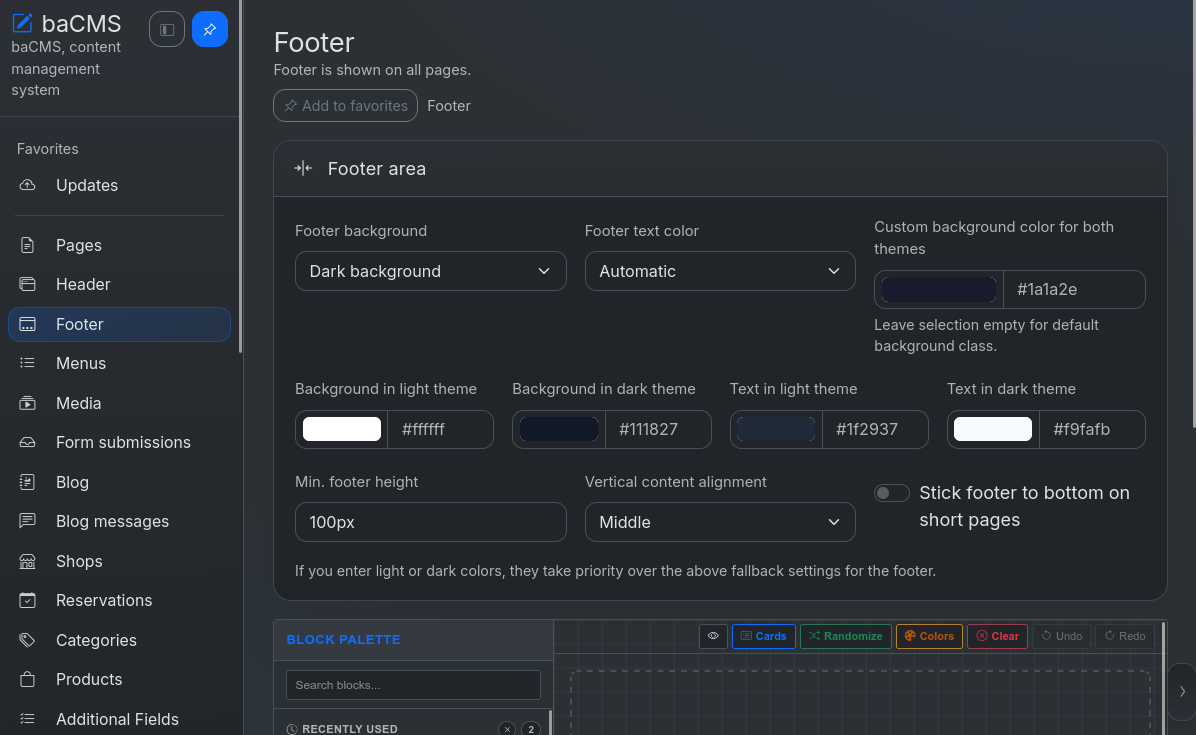Open the Footer text color dropdown
The image size is (1196, 735).
(720, 271)
